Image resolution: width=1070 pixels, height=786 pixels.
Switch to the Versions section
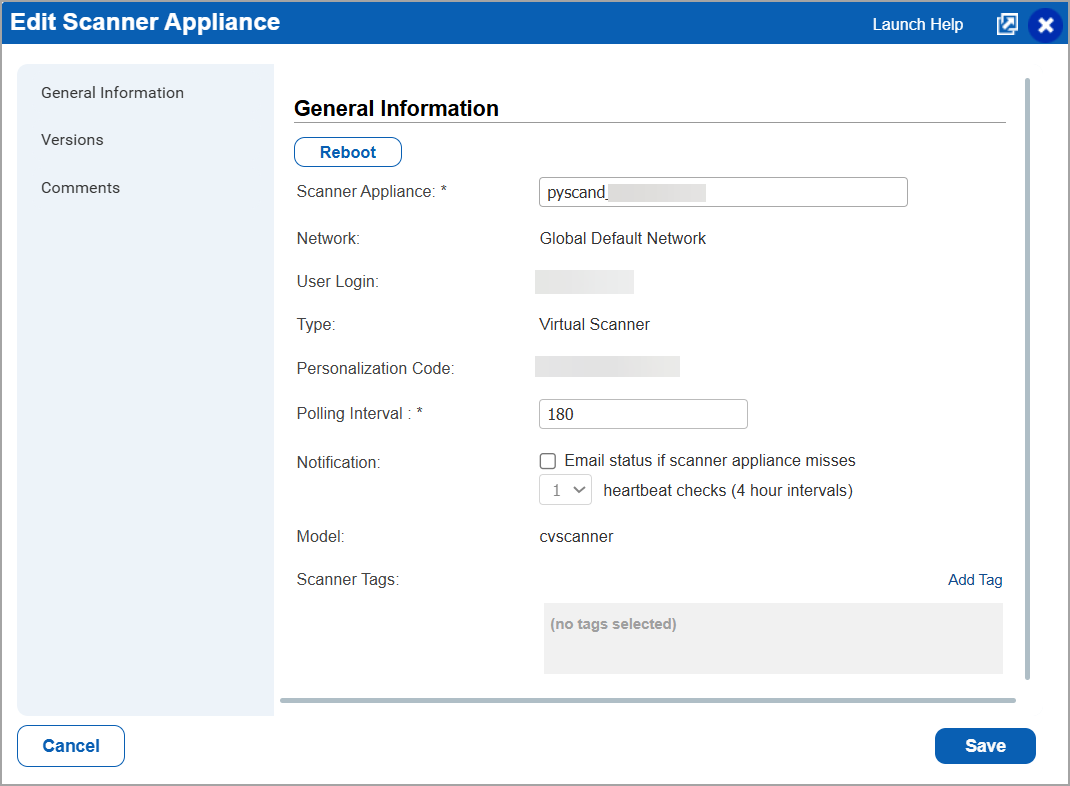point(72,140)
